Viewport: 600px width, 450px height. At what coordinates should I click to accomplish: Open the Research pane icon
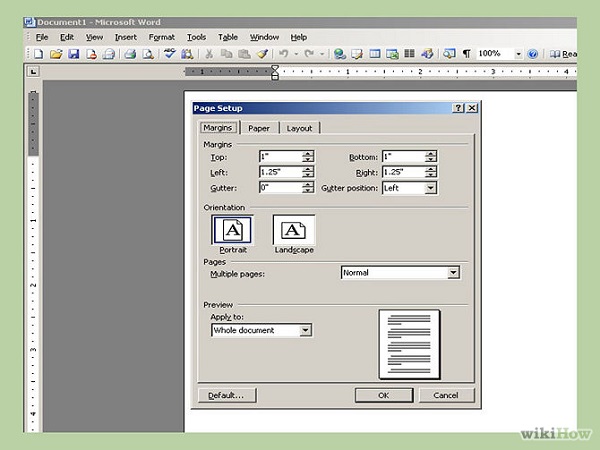pos(187,54)
